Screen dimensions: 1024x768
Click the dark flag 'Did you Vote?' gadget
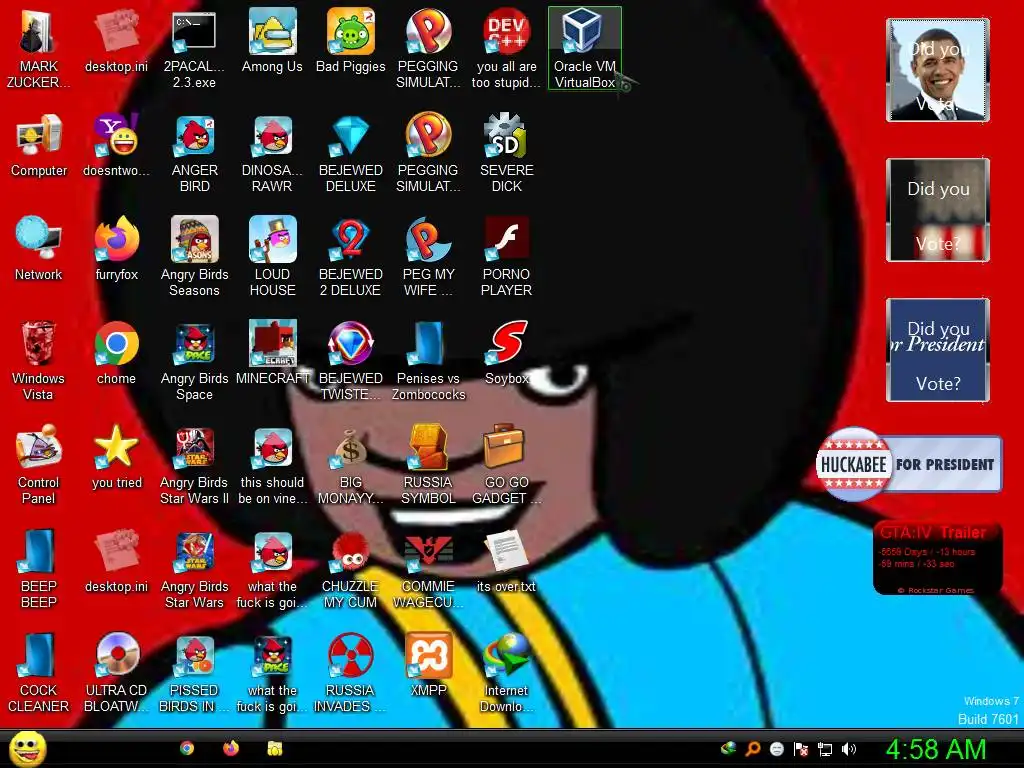(938, 210)
